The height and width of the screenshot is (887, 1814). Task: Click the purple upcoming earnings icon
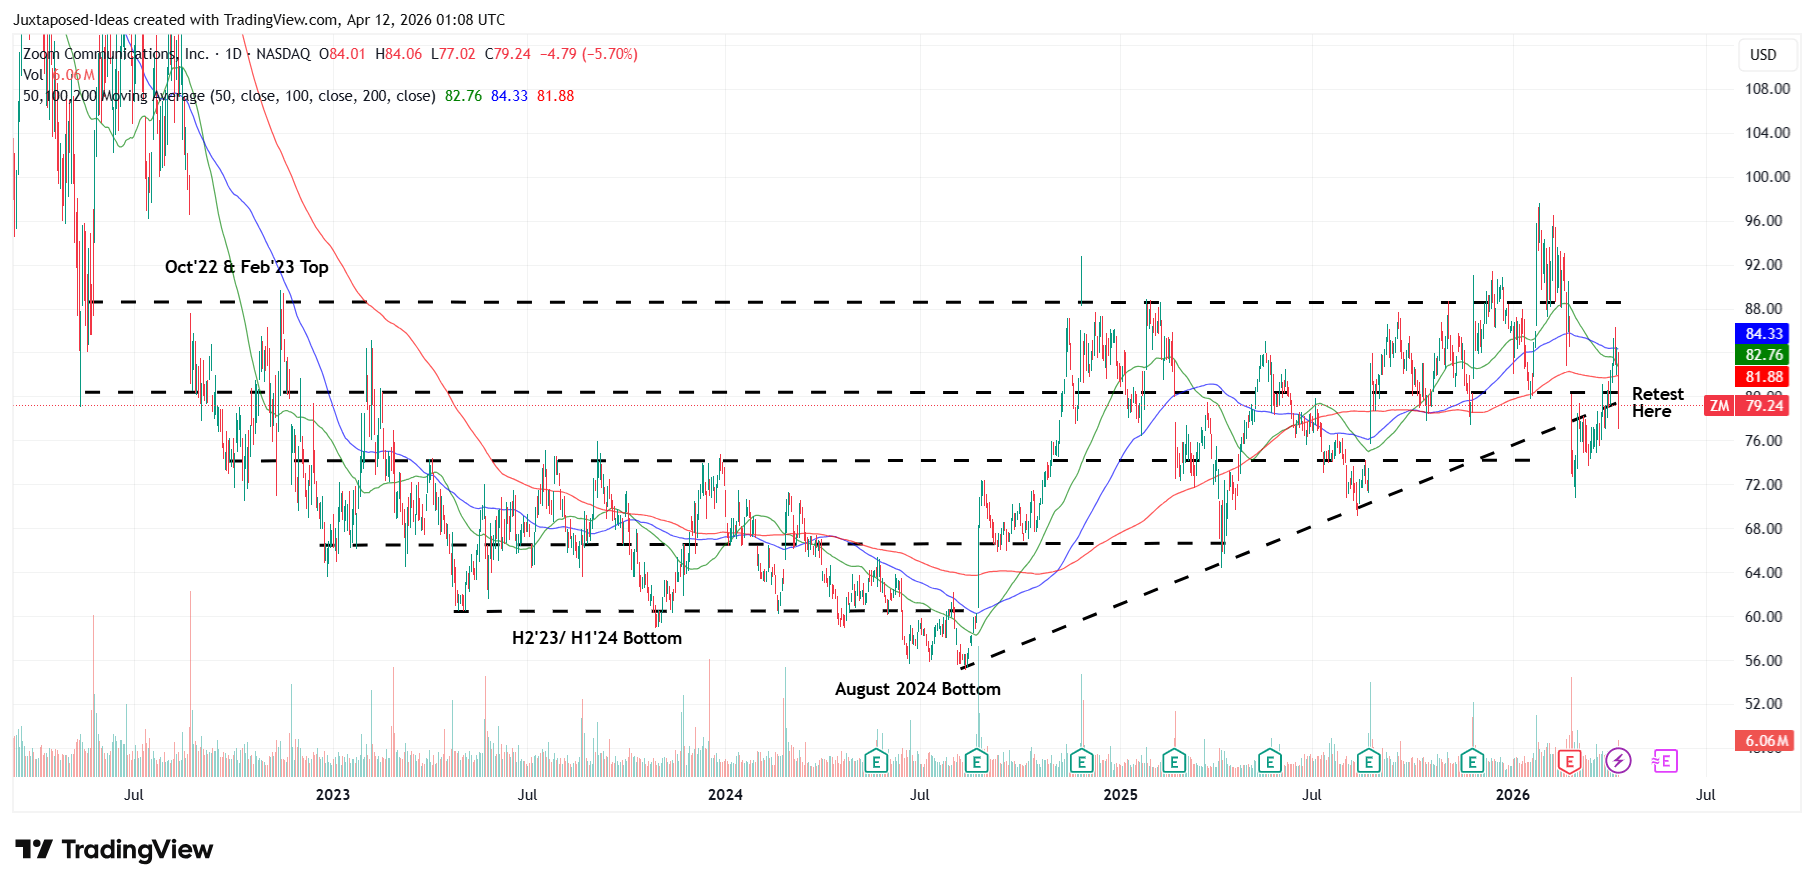(x=1665, y=762)
